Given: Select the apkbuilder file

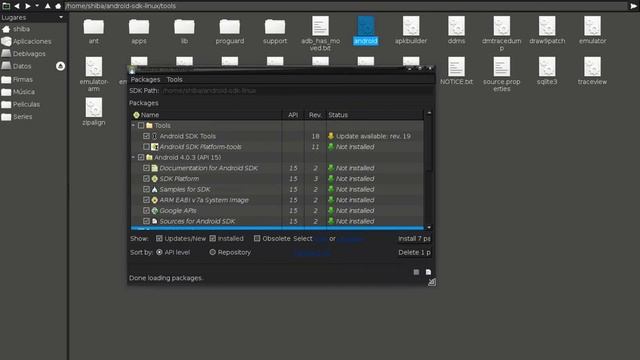Looking at the screenshot, I should (x=411, y=30).
